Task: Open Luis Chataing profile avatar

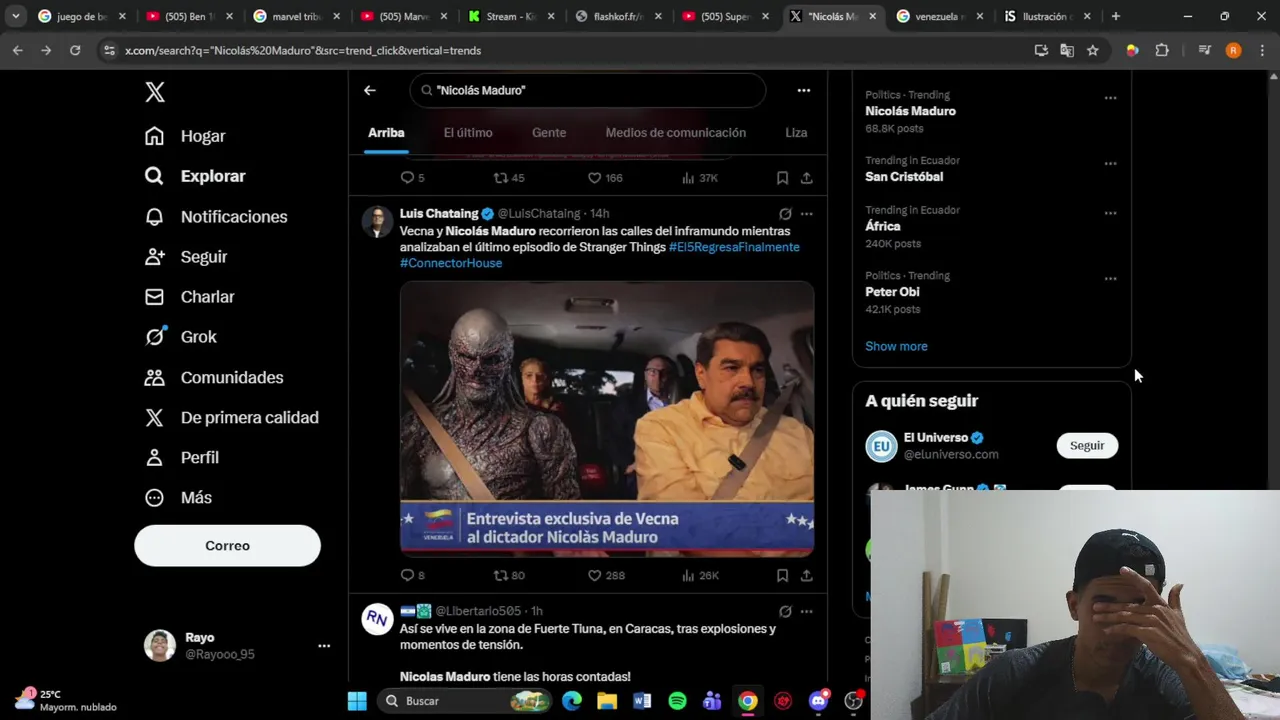Action: pyautogui.click(x=377, y=222)
